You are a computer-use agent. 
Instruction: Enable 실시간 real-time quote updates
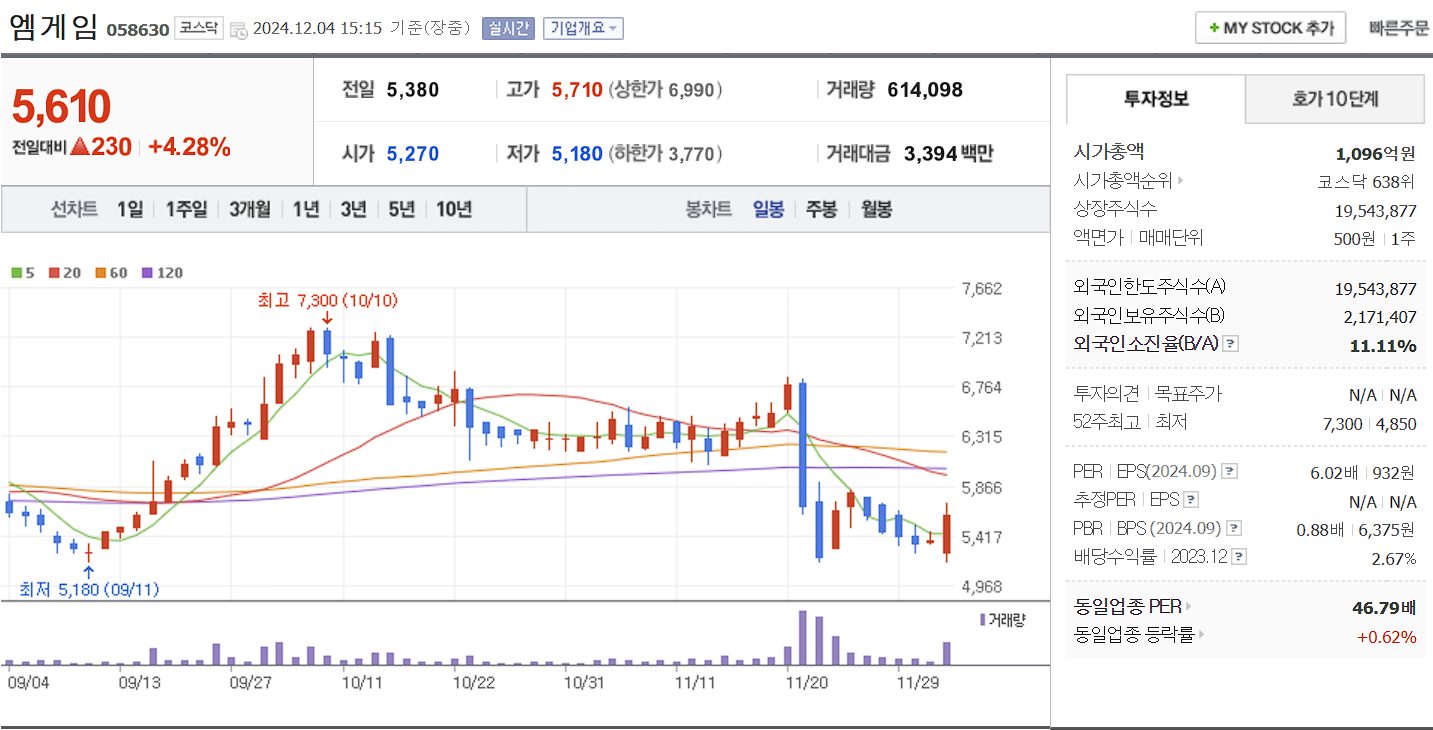(x=506, y=28)
